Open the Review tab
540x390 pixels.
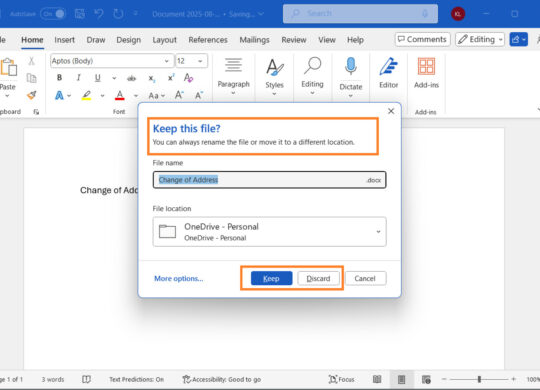[294, 40]
